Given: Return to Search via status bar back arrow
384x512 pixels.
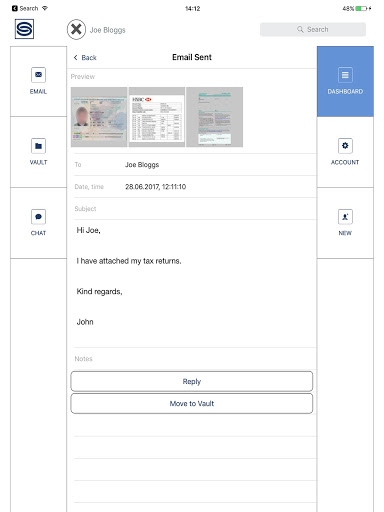Looking at the screenshot, I should [15, 8].
